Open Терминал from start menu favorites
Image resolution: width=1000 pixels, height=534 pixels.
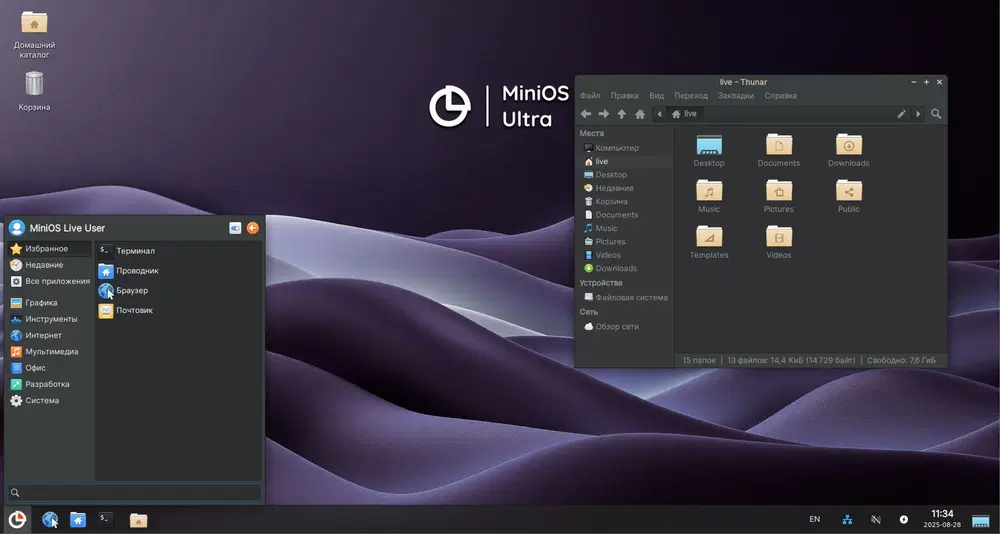[x=179, y=251]
